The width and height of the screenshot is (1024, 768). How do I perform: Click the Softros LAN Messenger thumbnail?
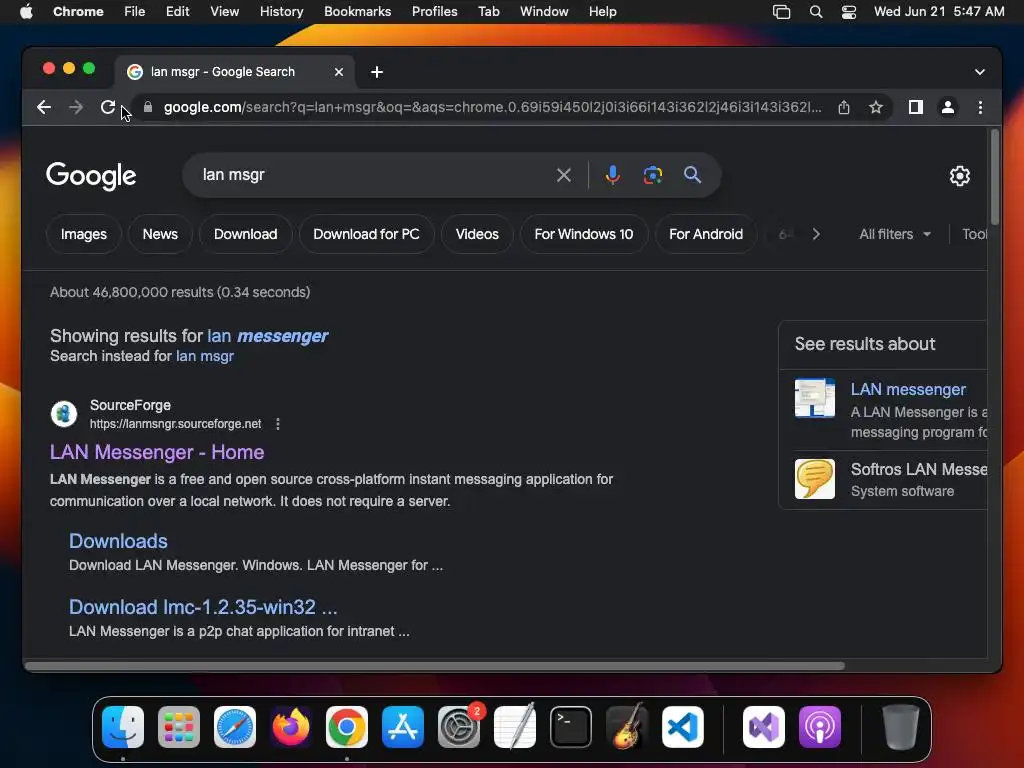pos(814,479)
